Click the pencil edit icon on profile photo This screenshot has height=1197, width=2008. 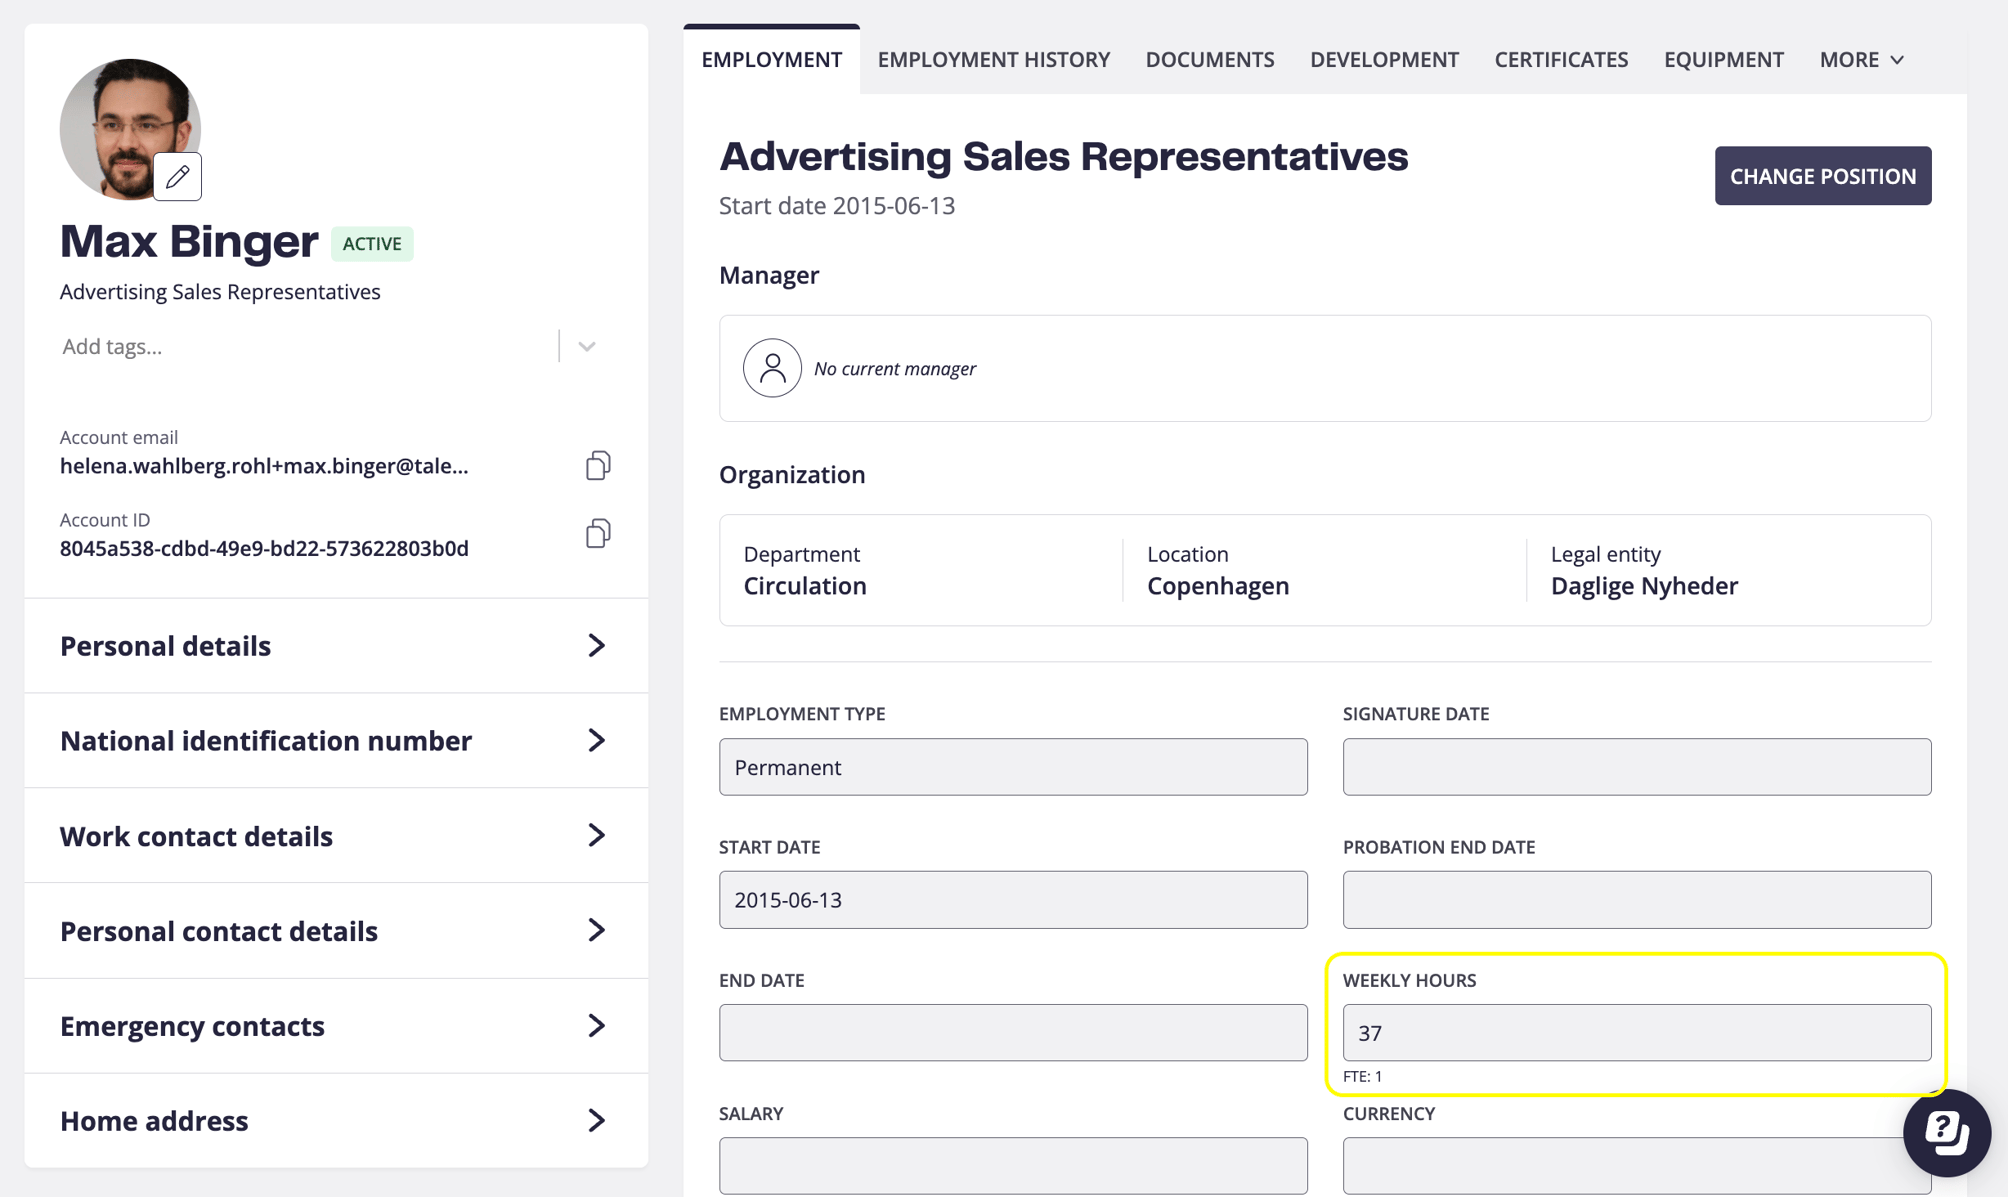click(x=178, y=177)
